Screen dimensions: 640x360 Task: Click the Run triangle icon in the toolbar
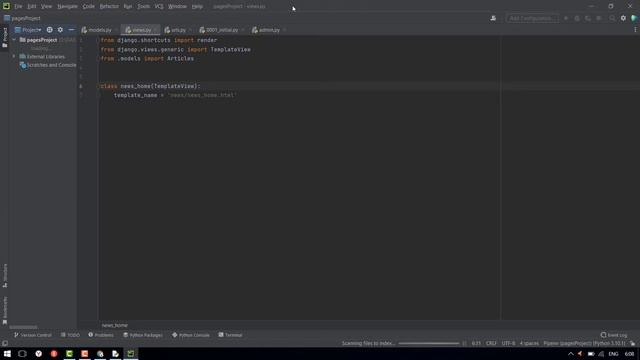click(x=566, y=18)
